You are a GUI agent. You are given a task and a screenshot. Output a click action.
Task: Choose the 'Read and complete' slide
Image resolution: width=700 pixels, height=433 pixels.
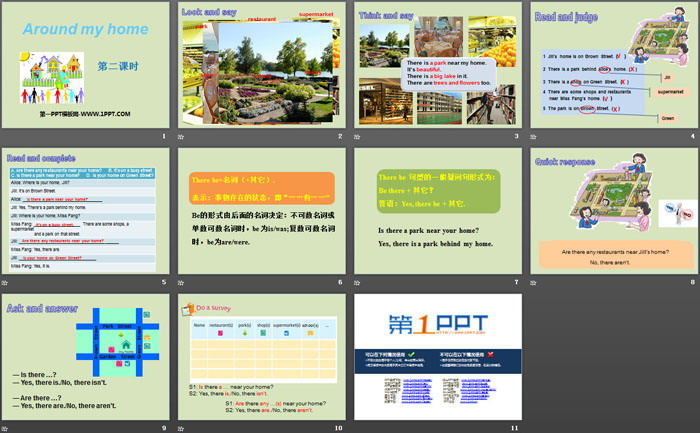(x=85, y=210)
